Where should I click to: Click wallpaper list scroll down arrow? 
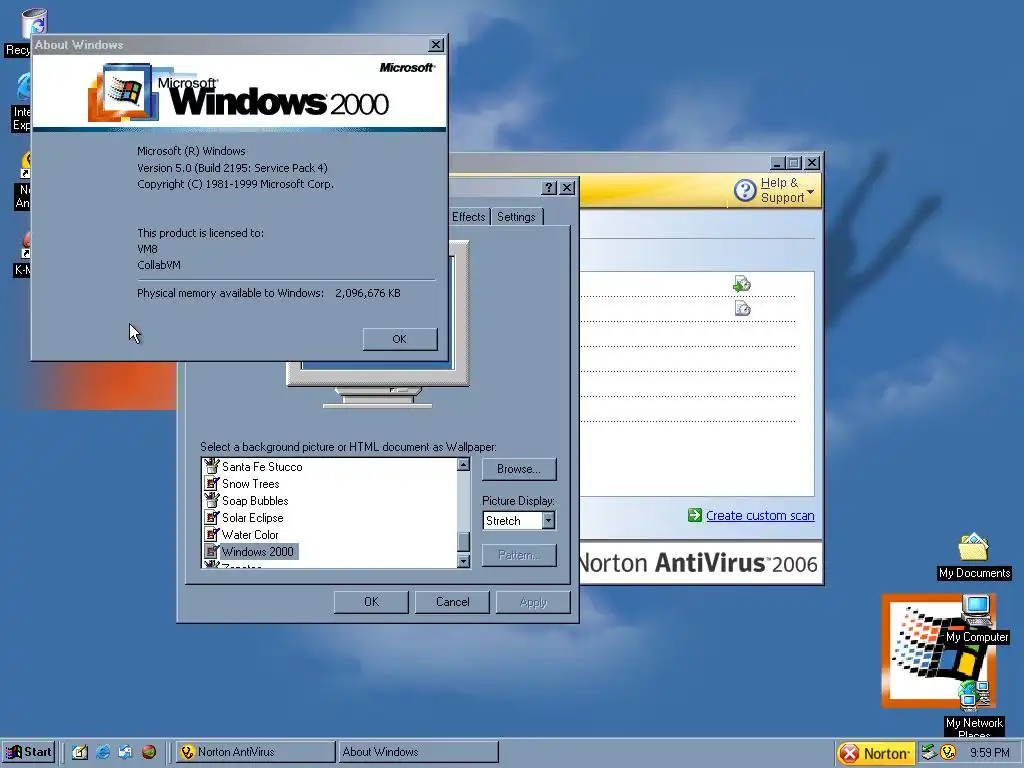click(464, 561)
